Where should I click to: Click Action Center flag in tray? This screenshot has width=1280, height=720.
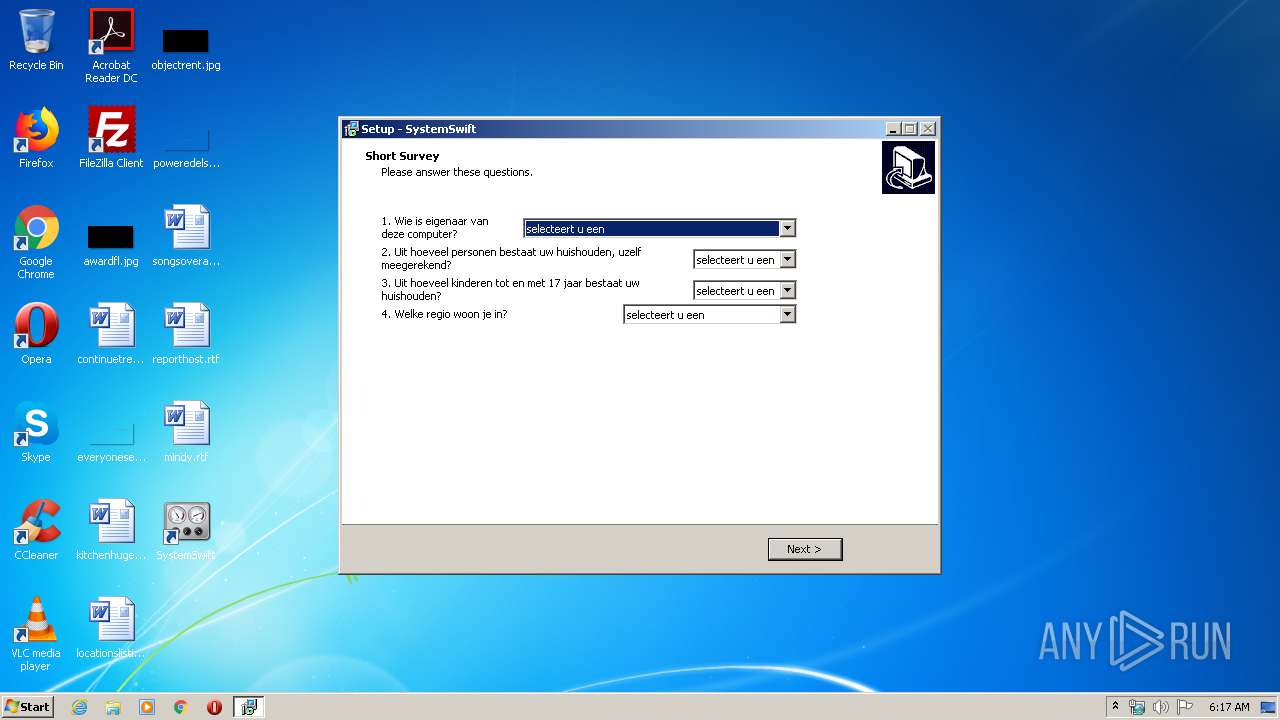pyautogui.click(x=1185, y=707)
